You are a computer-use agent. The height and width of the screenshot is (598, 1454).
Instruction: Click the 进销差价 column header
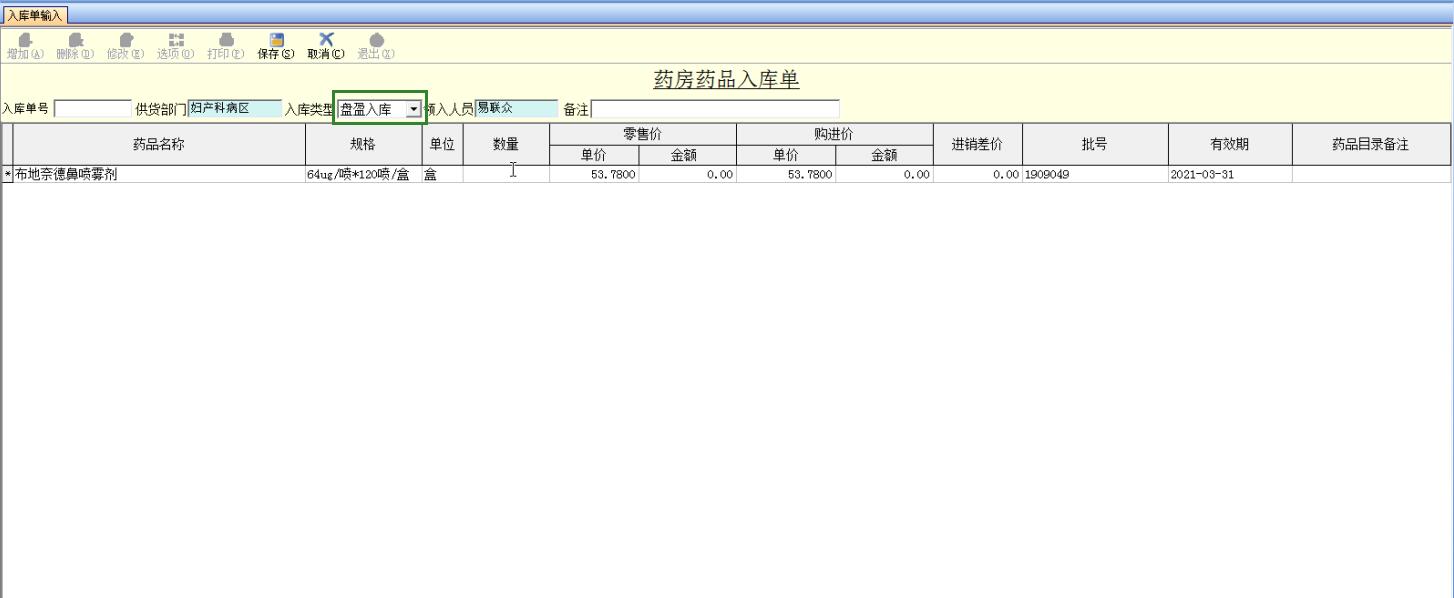click(977, 144)
